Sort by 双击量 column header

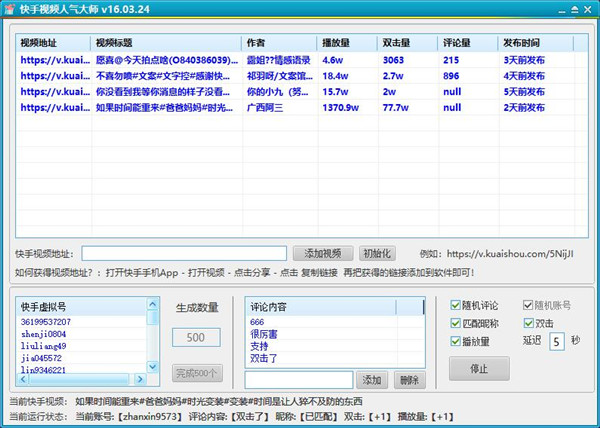(x=408, y=43)
